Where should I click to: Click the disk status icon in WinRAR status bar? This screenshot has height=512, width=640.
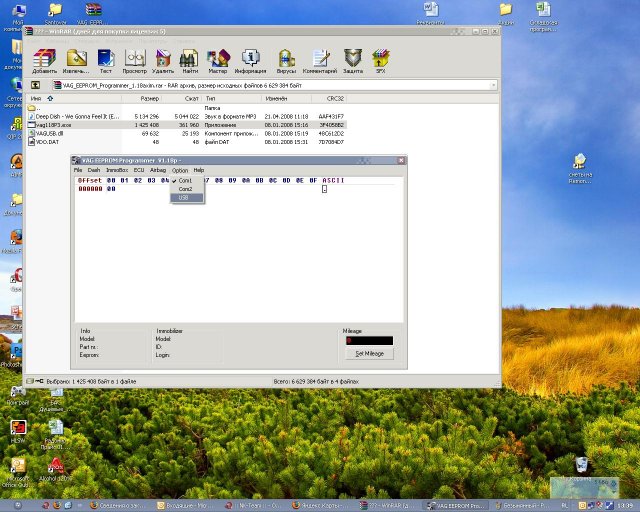click(x=29, y=381)
